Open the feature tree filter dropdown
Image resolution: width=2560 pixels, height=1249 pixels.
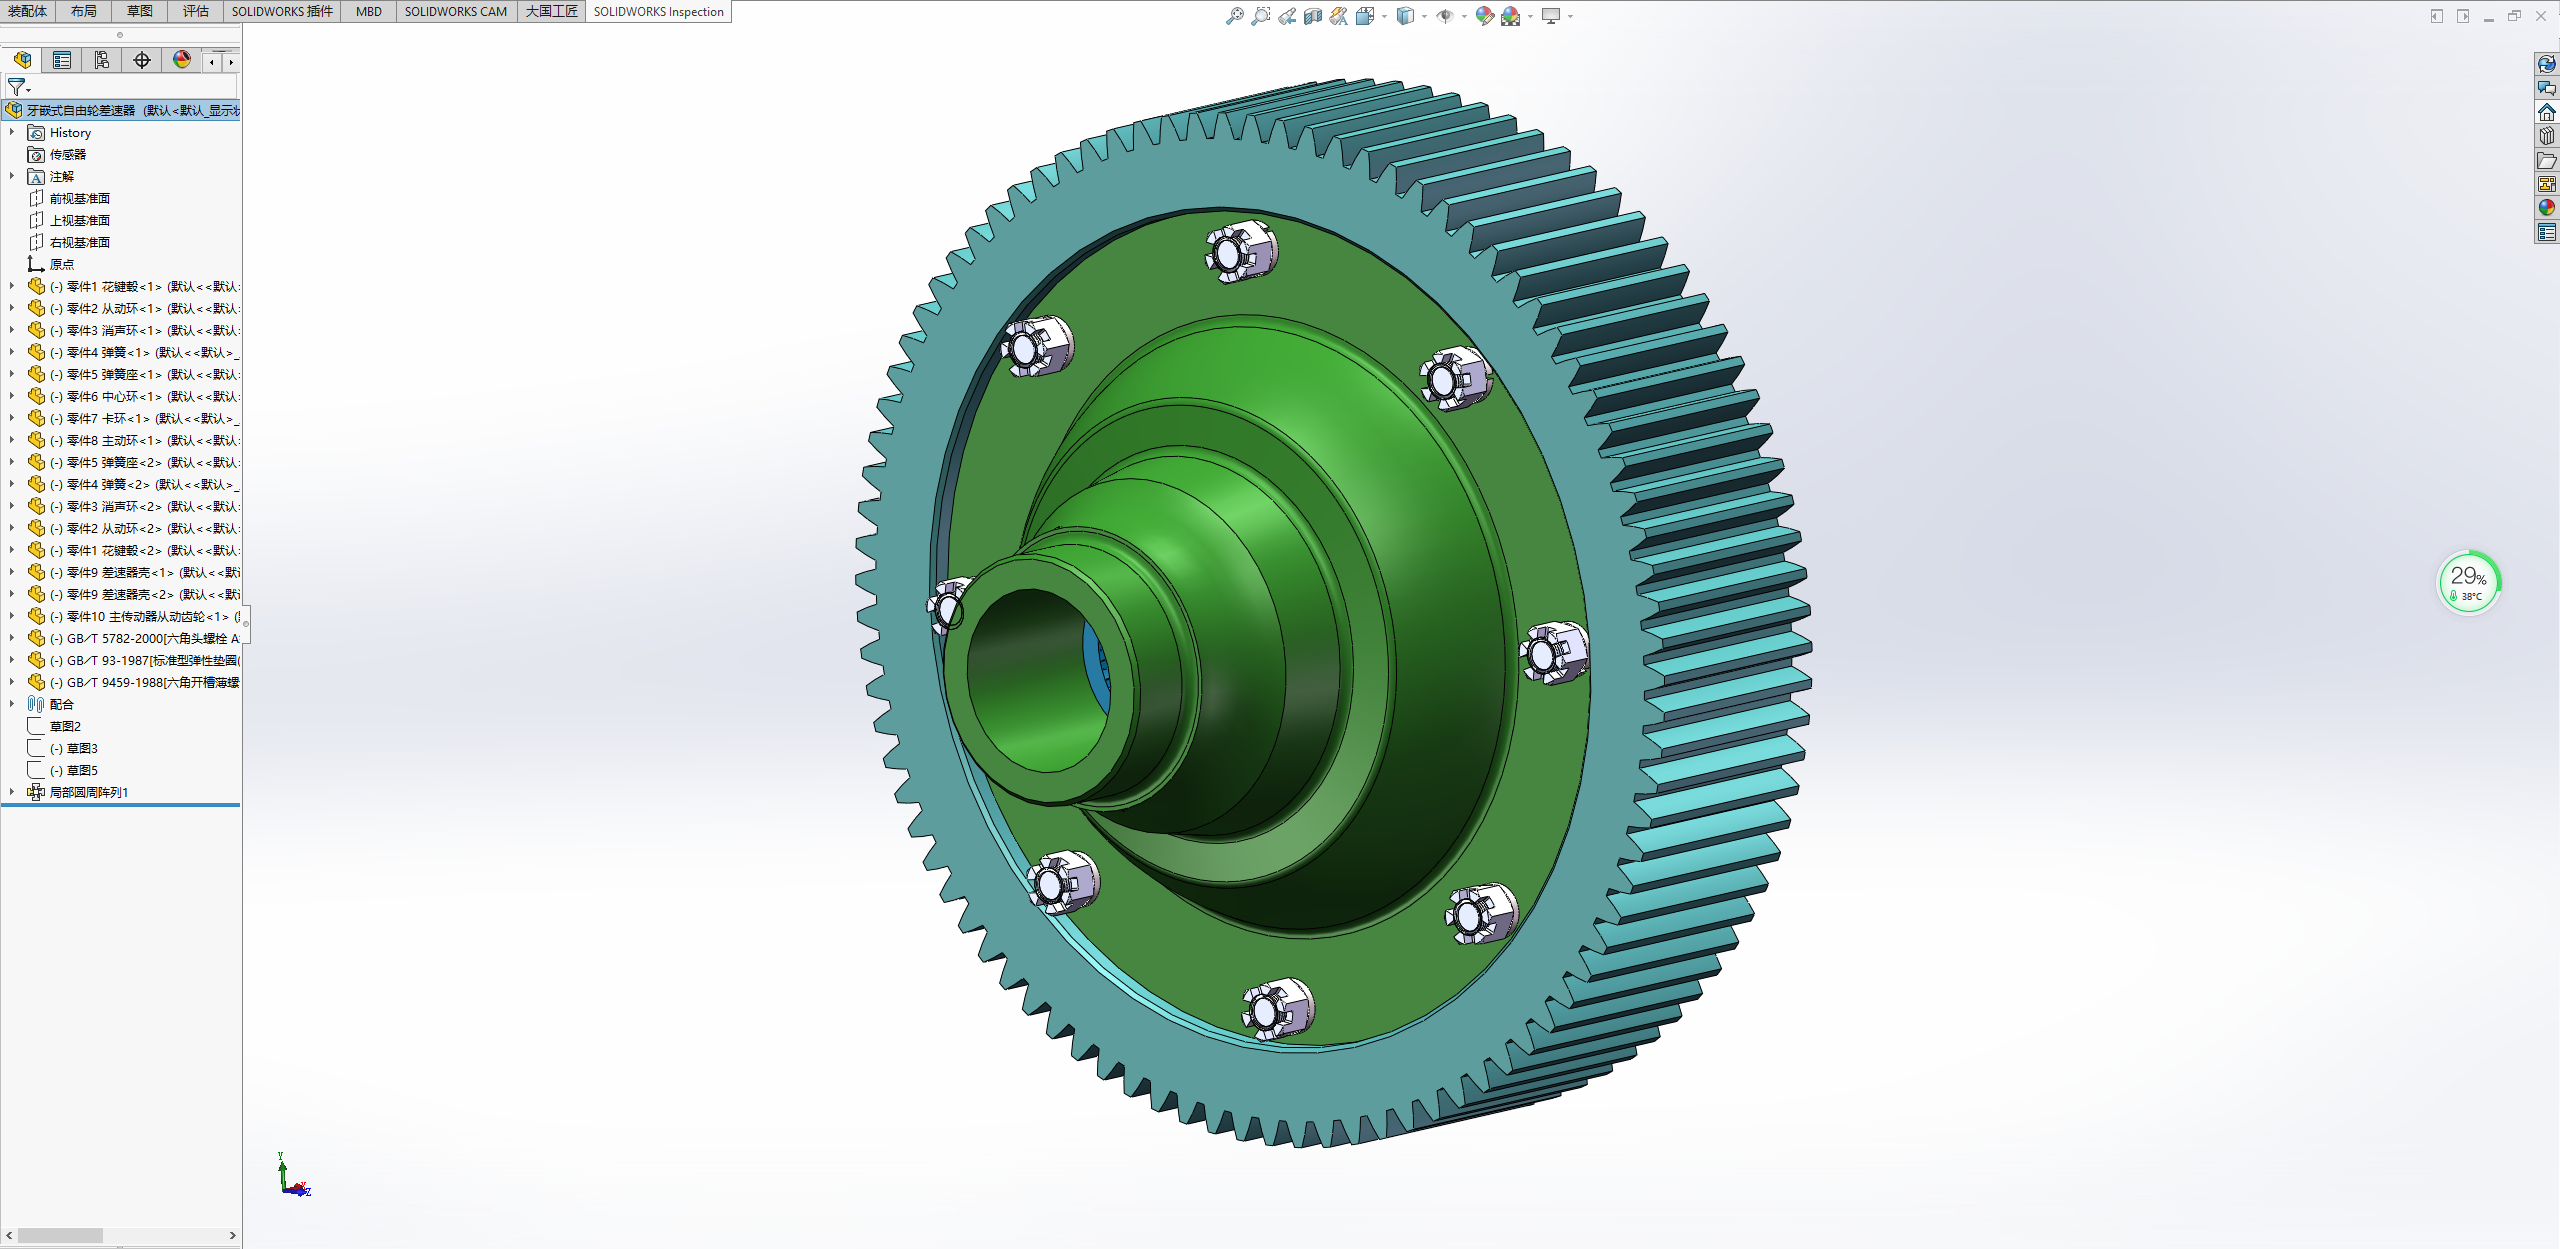(x=19, y=88)
